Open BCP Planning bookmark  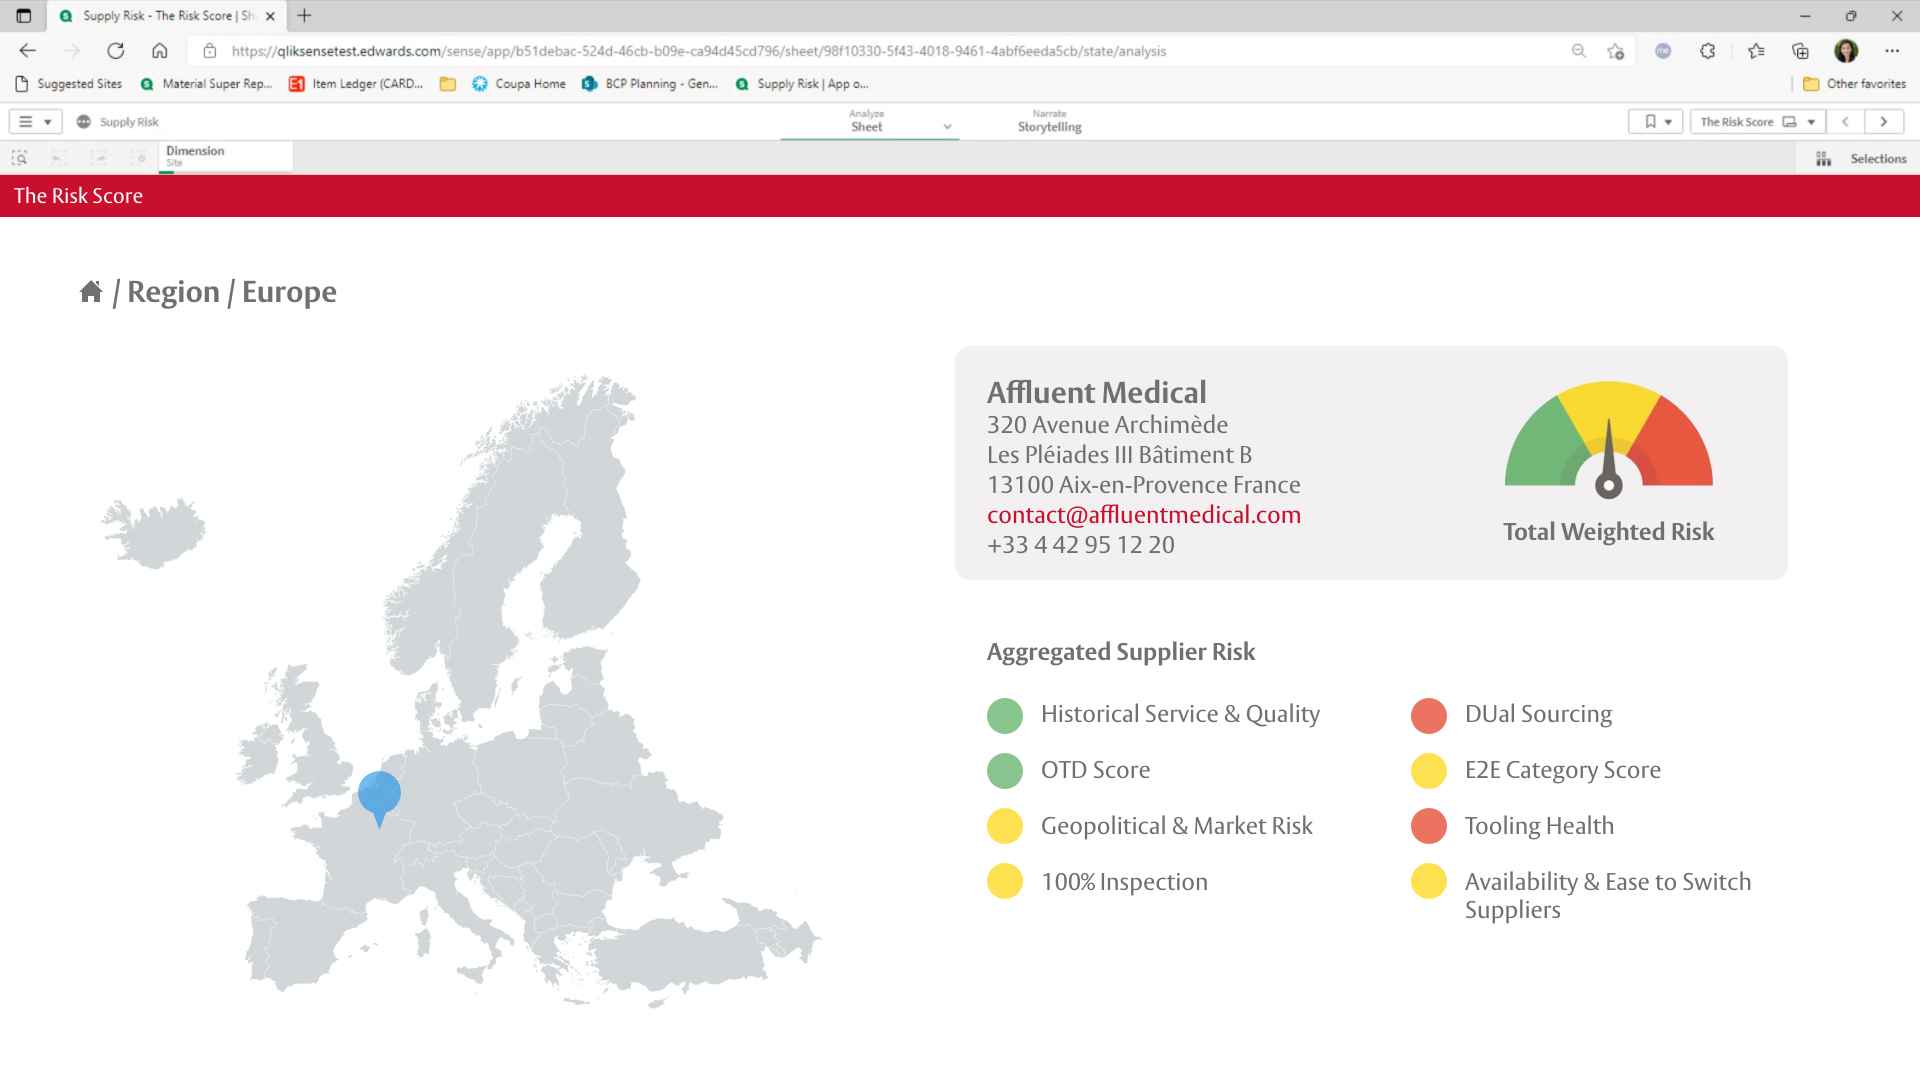(650, 84)
